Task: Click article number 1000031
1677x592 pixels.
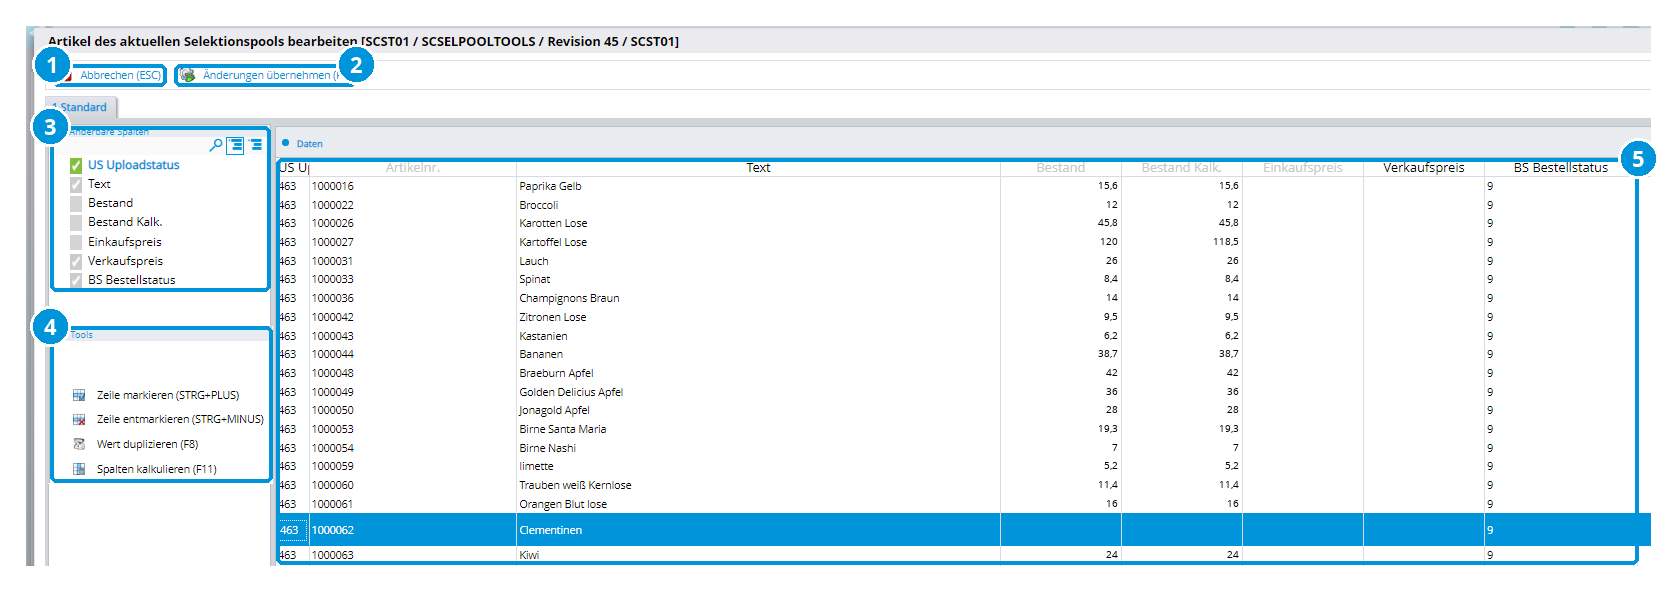Action: pyautogui.click(x=332, y=261)
